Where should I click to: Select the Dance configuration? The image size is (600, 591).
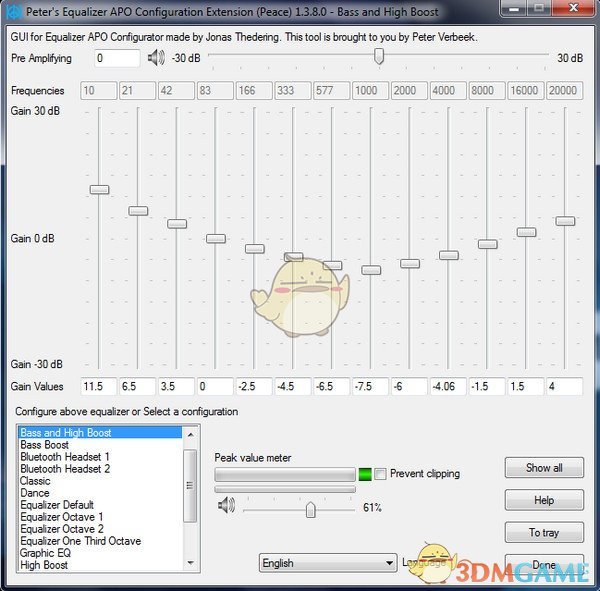click(x=100, y=493)
